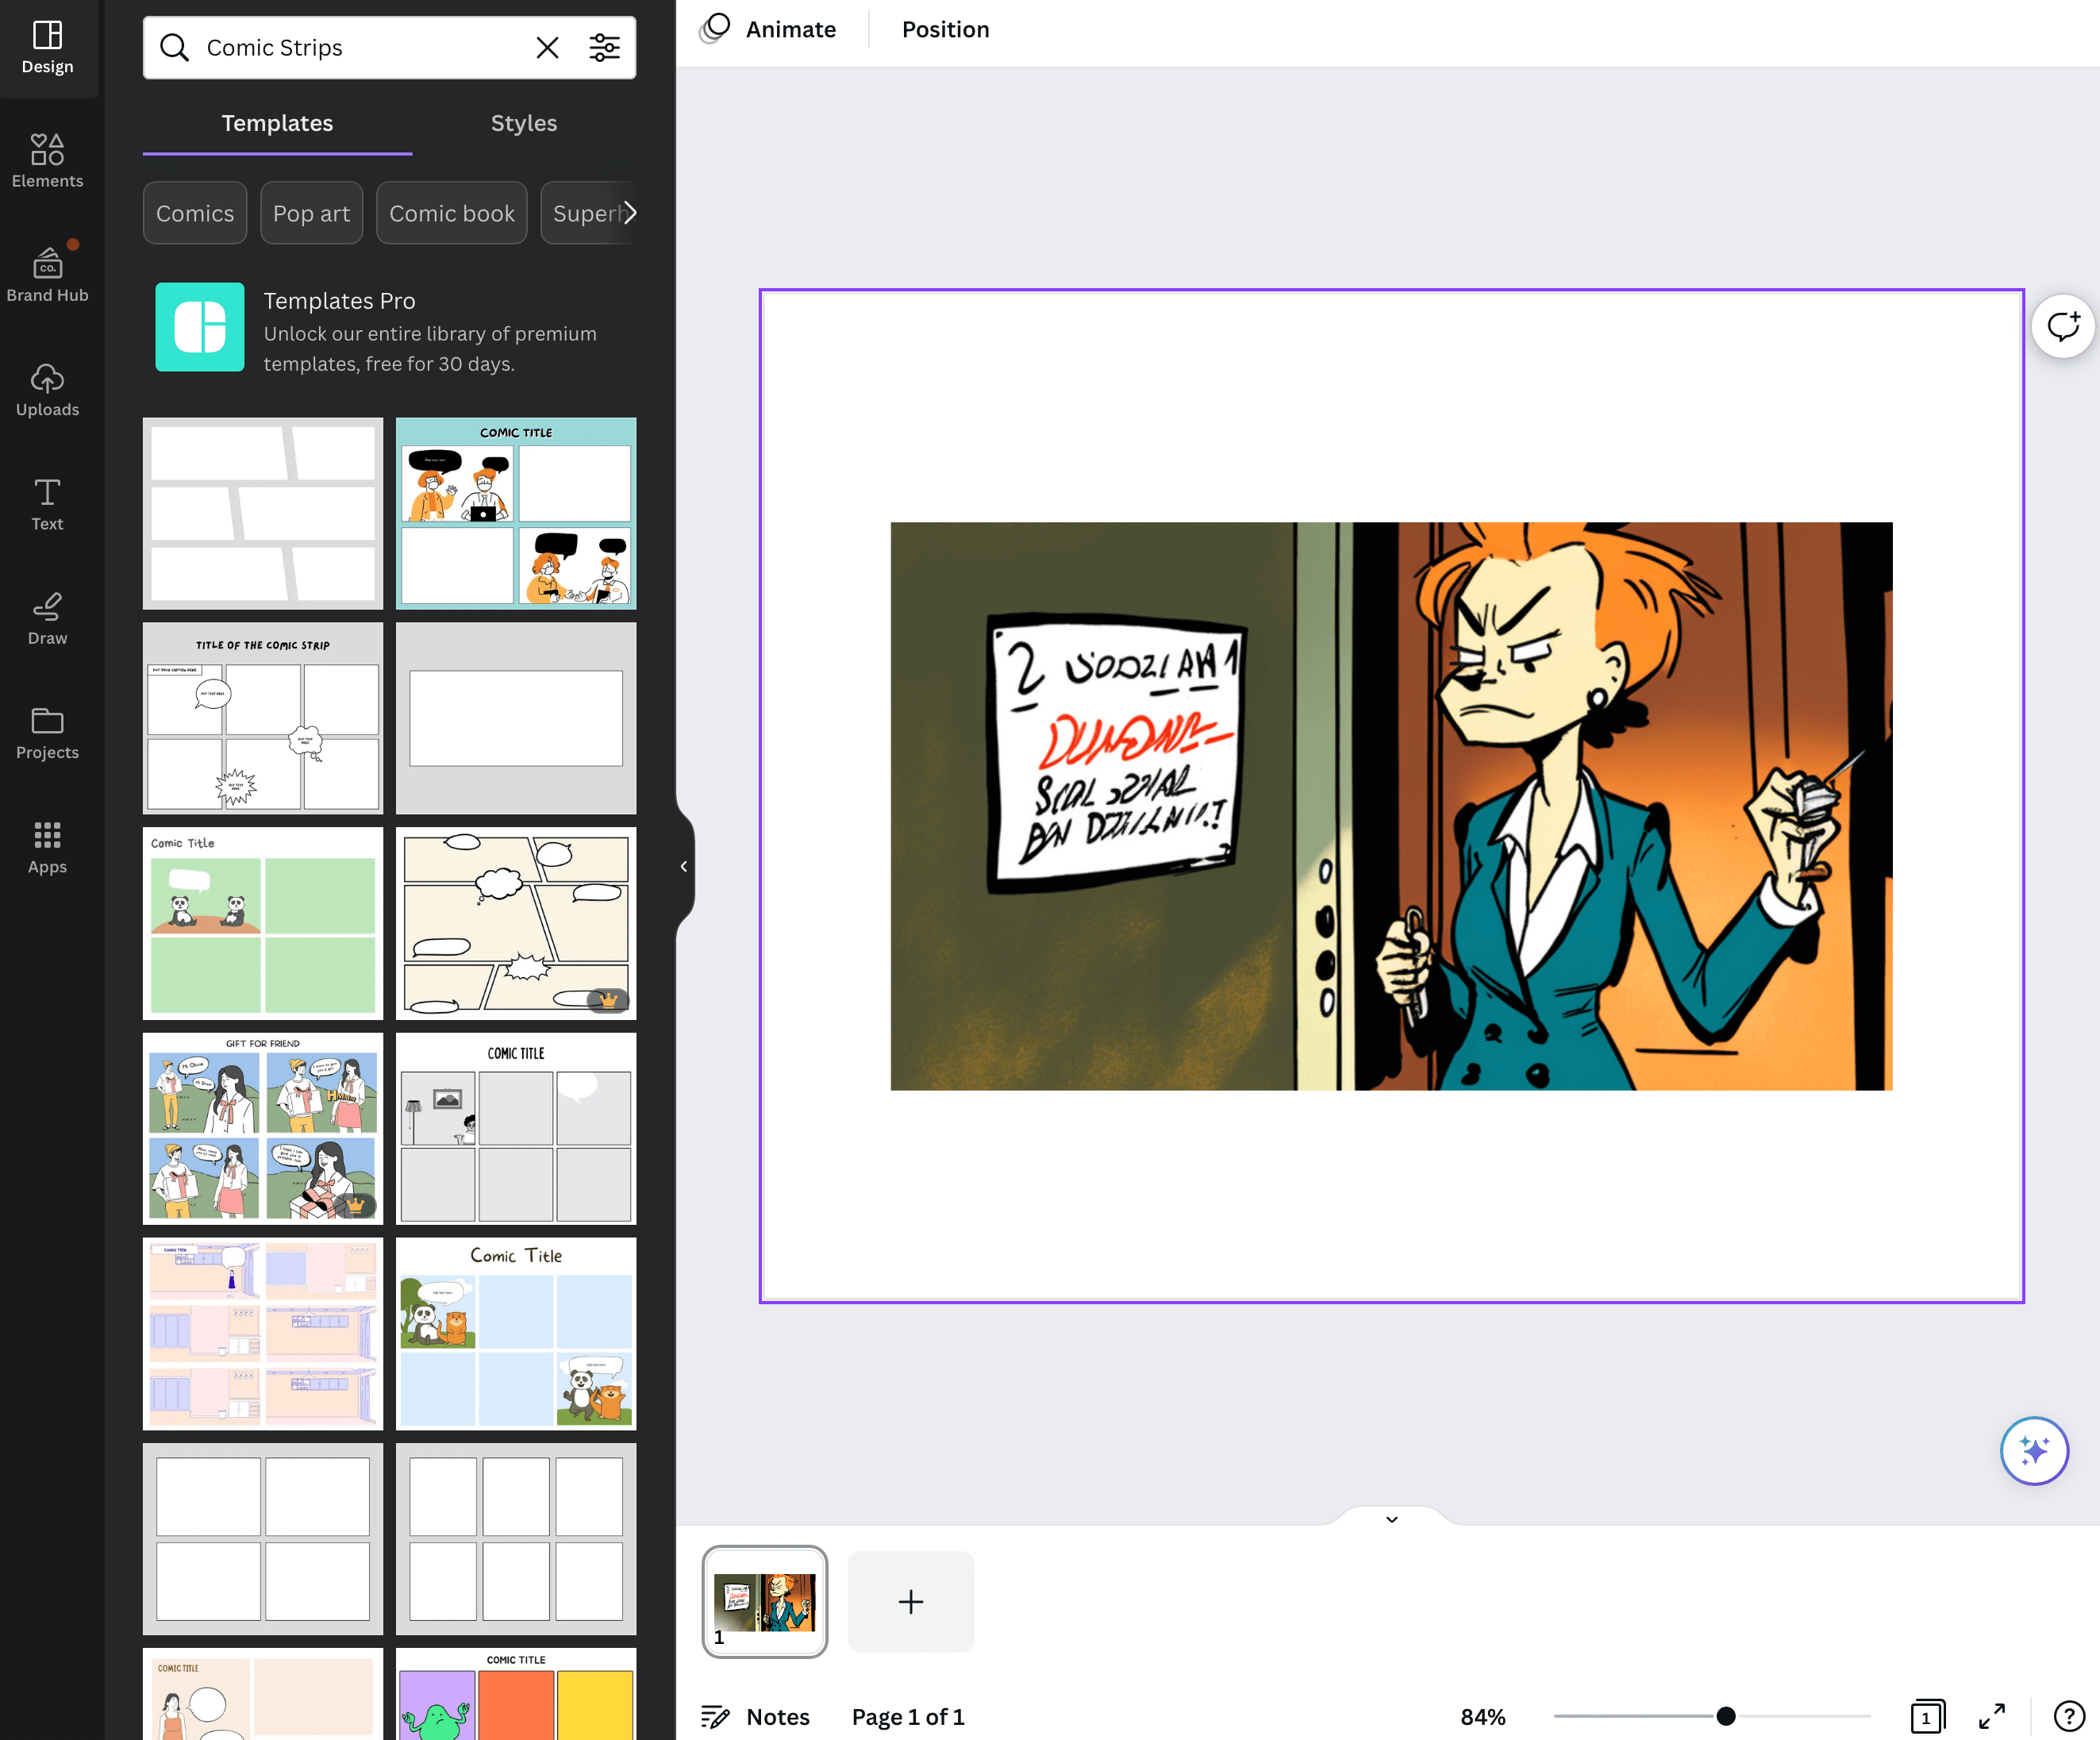
Task: Choose the pink room-scene comic template
Action: pyautogui.click(x=263, y=1333)
